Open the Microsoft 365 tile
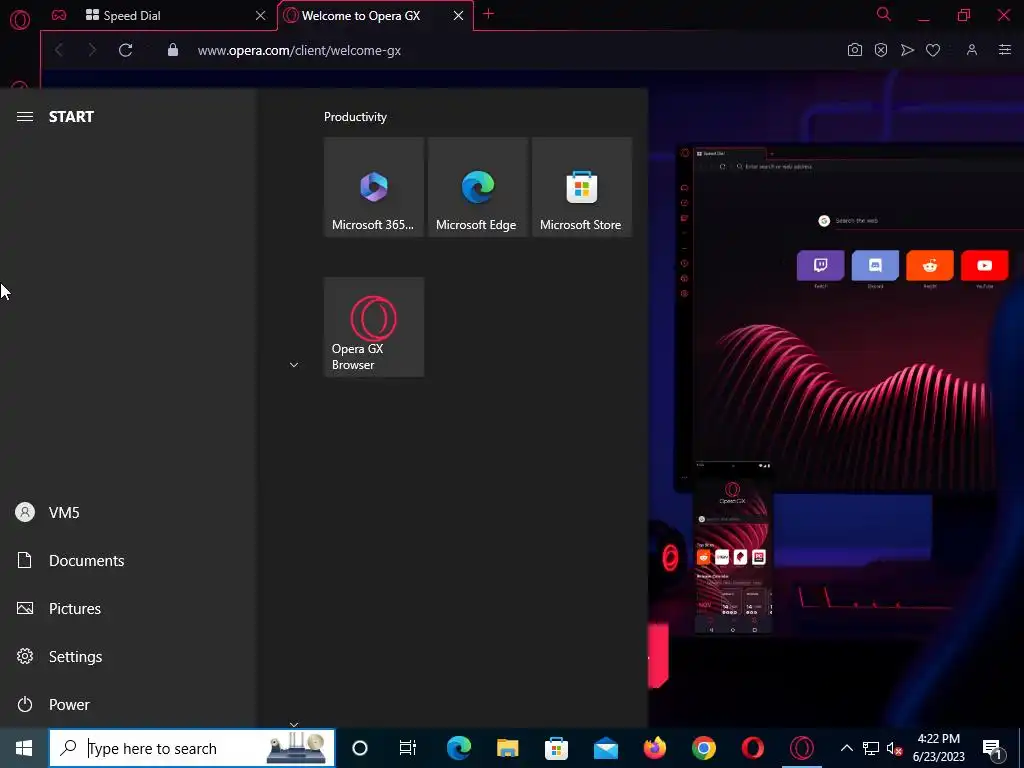The height and width of the screenshot is (768, 1024). pyautogui.click(x=374, y=187)
